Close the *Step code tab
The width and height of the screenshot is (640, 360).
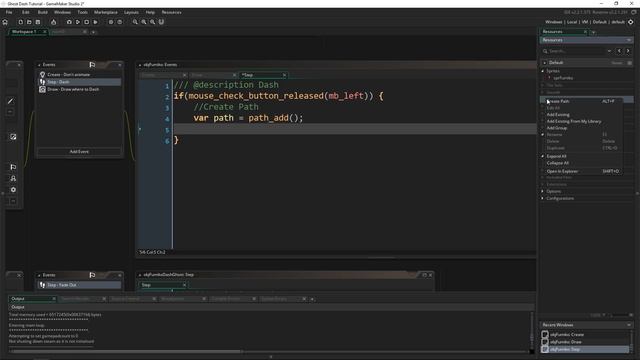click(284, 75)
